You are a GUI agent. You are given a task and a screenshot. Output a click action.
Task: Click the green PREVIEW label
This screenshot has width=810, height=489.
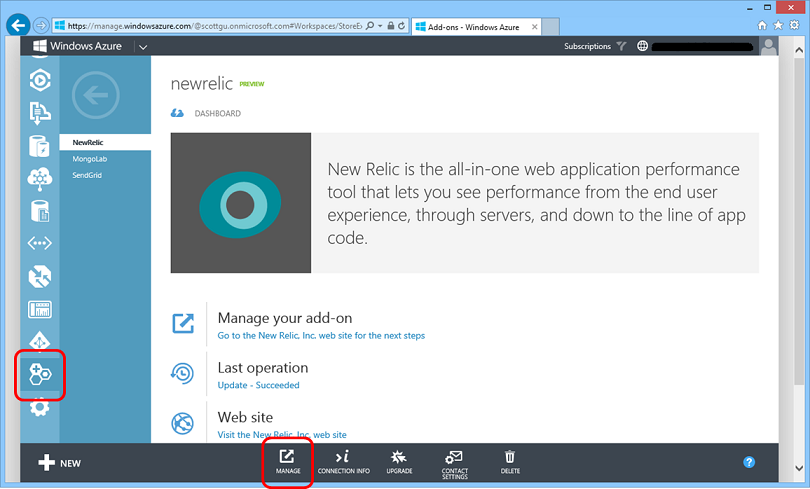[x=252, y=84]
